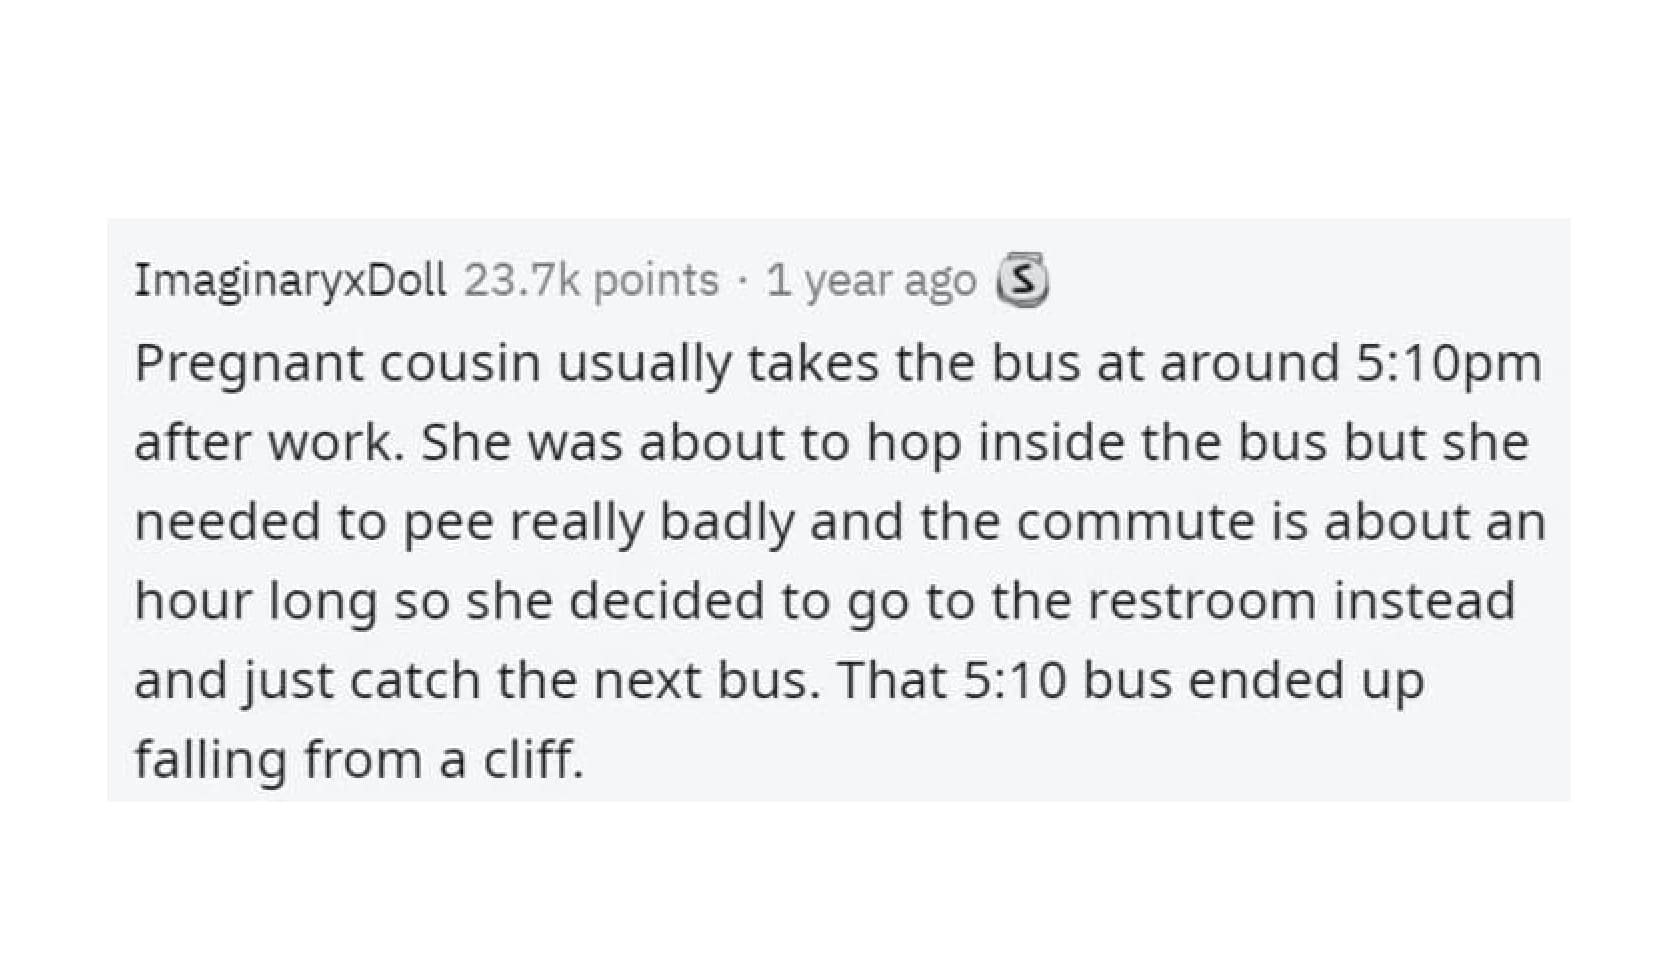This screenshot has width=1674, height=966.
Task: Click the '1 year ago' timestamp
Action: click(870, 281)
